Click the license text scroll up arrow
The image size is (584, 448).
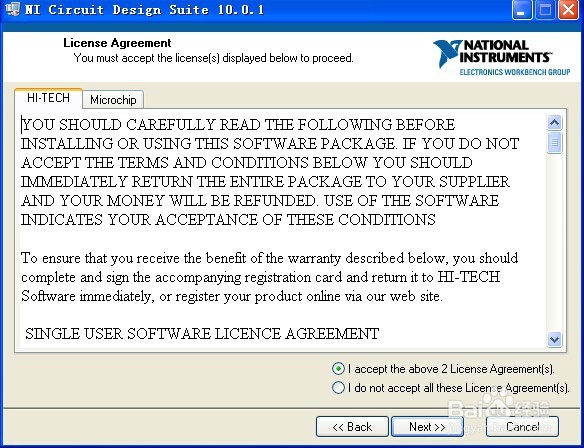[x=555, y=123]
